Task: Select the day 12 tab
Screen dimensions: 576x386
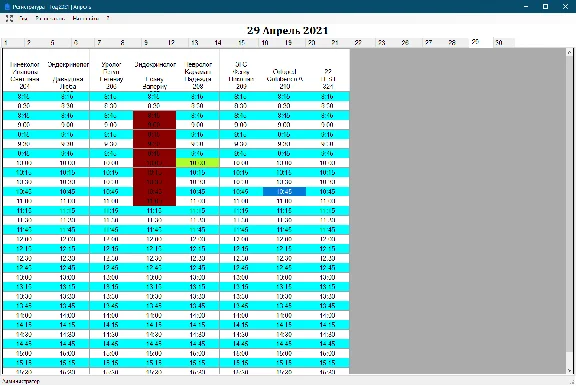Action: click(176, 43)
